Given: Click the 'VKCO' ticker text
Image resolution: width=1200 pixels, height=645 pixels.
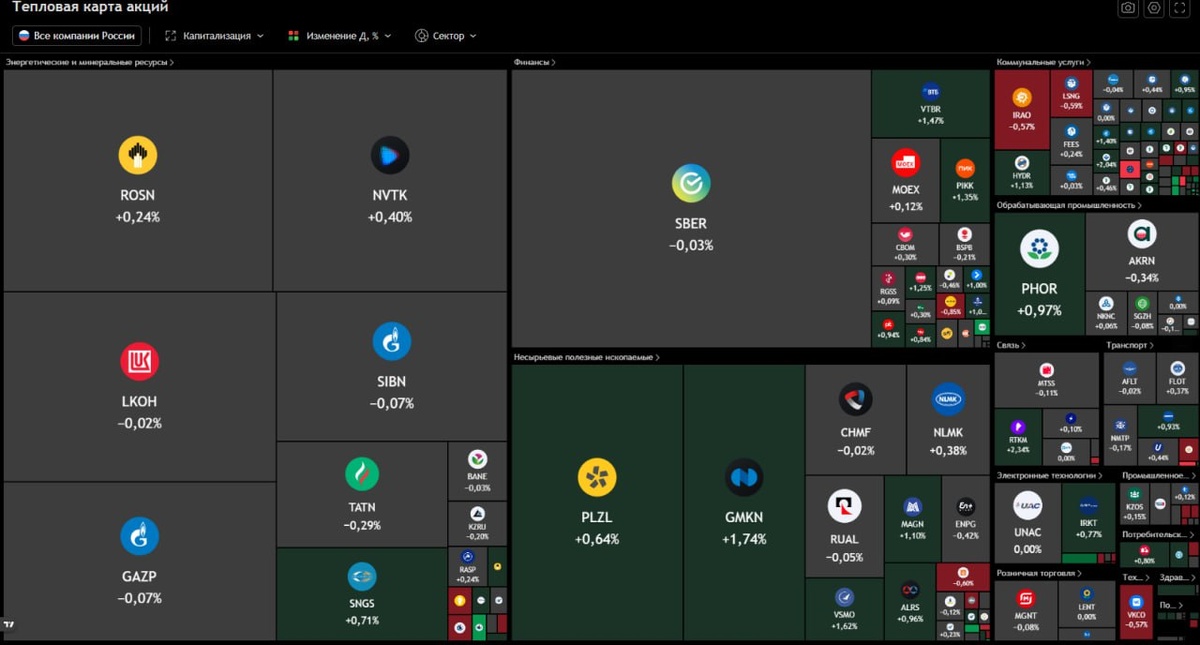Looking at the screenshot, I should click(1136, 615).
